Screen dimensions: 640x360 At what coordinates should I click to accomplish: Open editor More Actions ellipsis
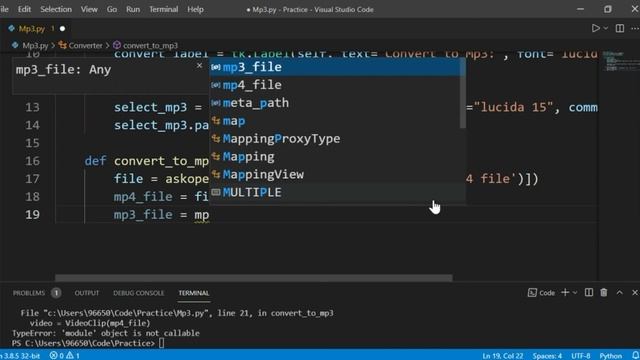(x=635, y=28)
